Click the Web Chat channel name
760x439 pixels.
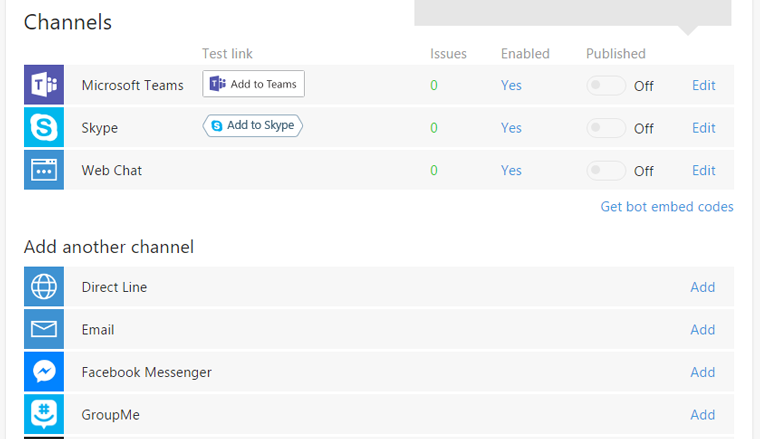[x=111, y=171]
